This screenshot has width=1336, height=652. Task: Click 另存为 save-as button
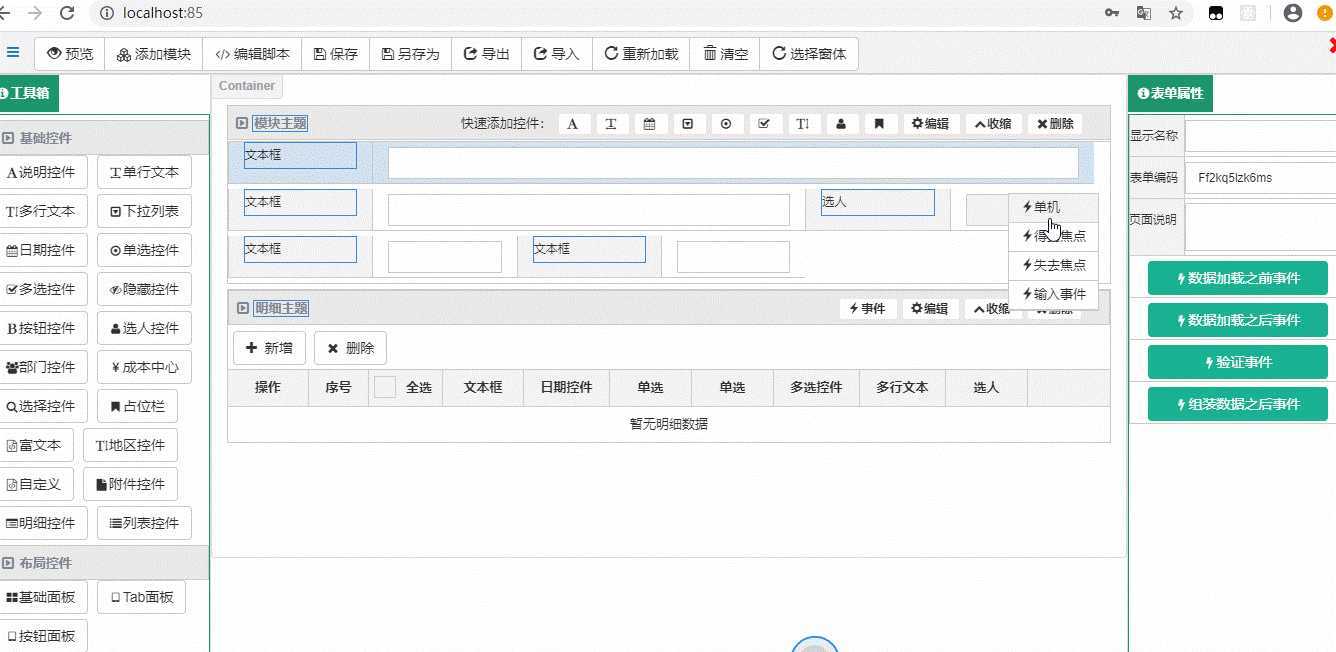410,54
